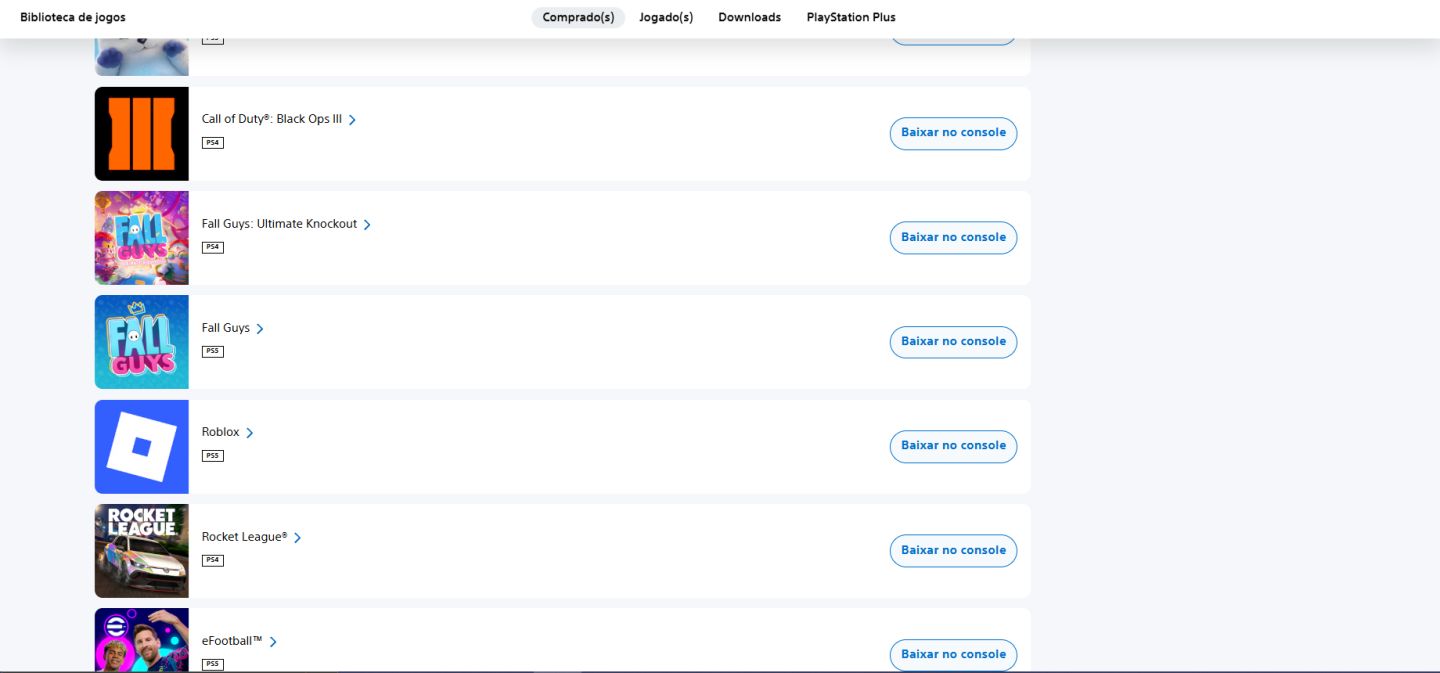Viewport: 1440px width, 673px height.
Task: Expand Call of Duty: Black Ops III chevron
Action: pos(352,120)
